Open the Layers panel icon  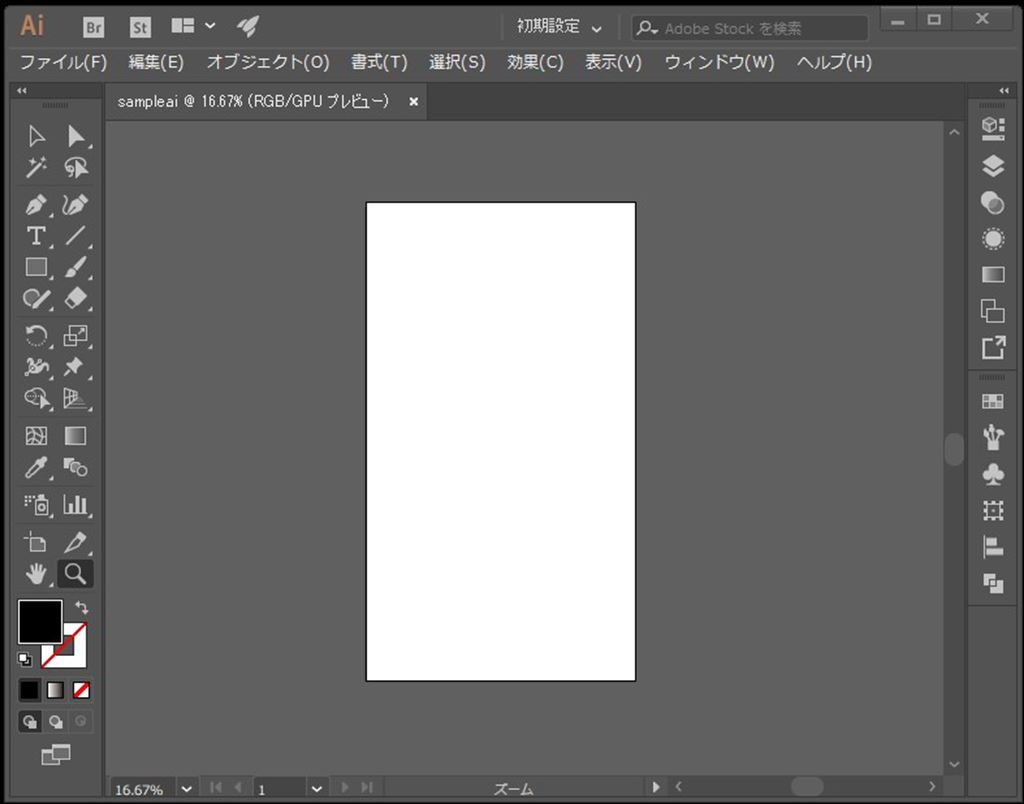point(992,165)
